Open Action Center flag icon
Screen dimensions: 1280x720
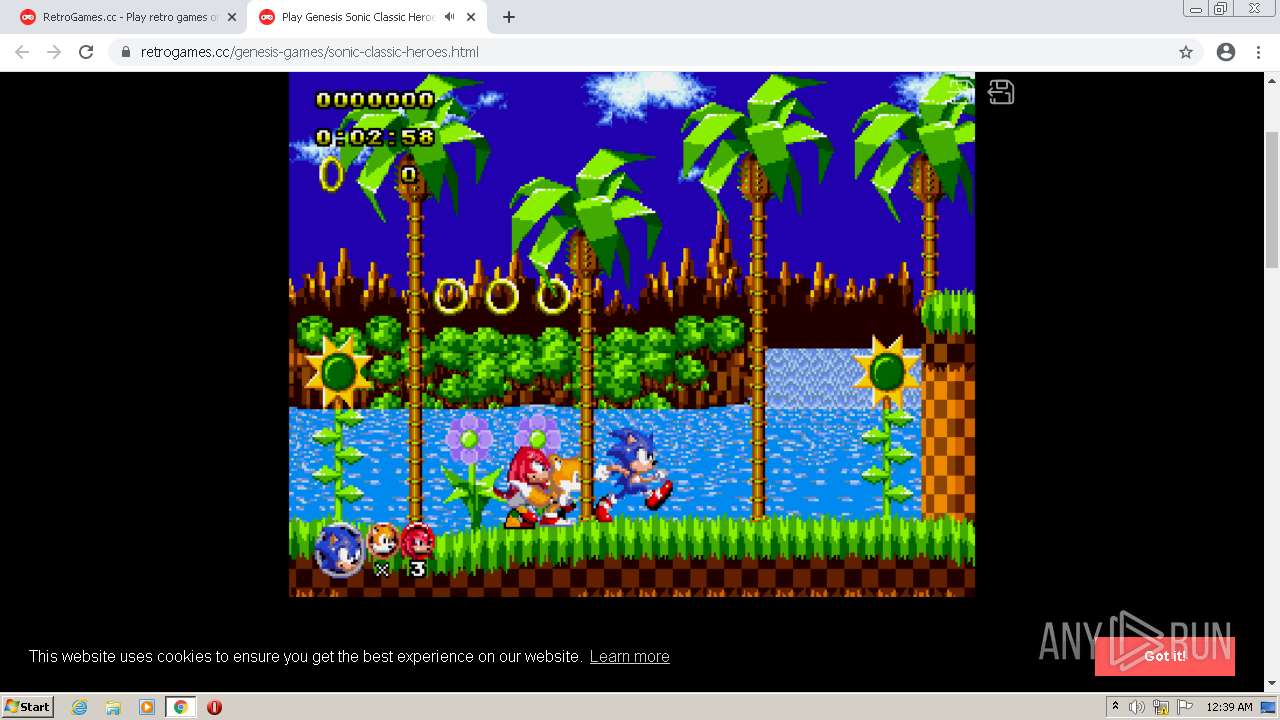coord(1185,707)
